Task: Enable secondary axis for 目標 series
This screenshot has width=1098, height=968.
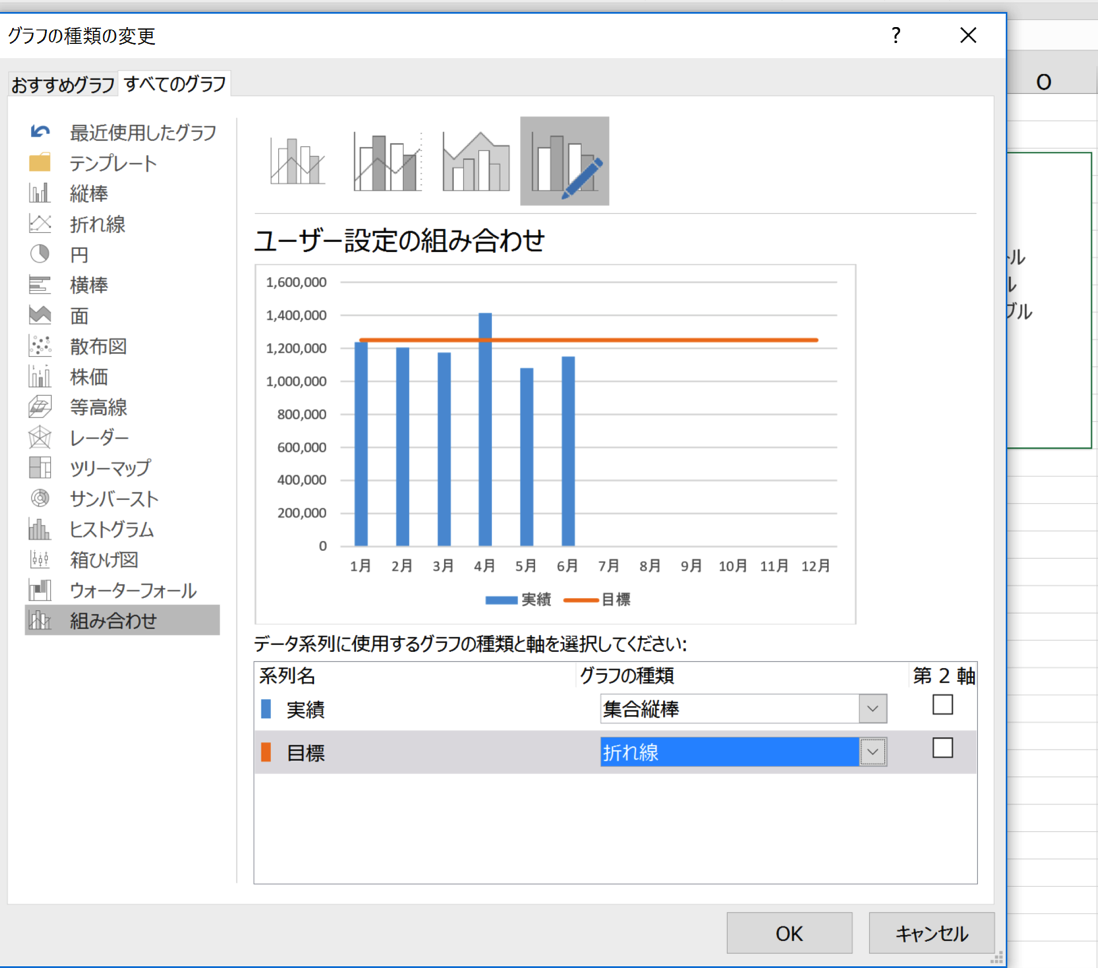Action: [x=943, y=748]
